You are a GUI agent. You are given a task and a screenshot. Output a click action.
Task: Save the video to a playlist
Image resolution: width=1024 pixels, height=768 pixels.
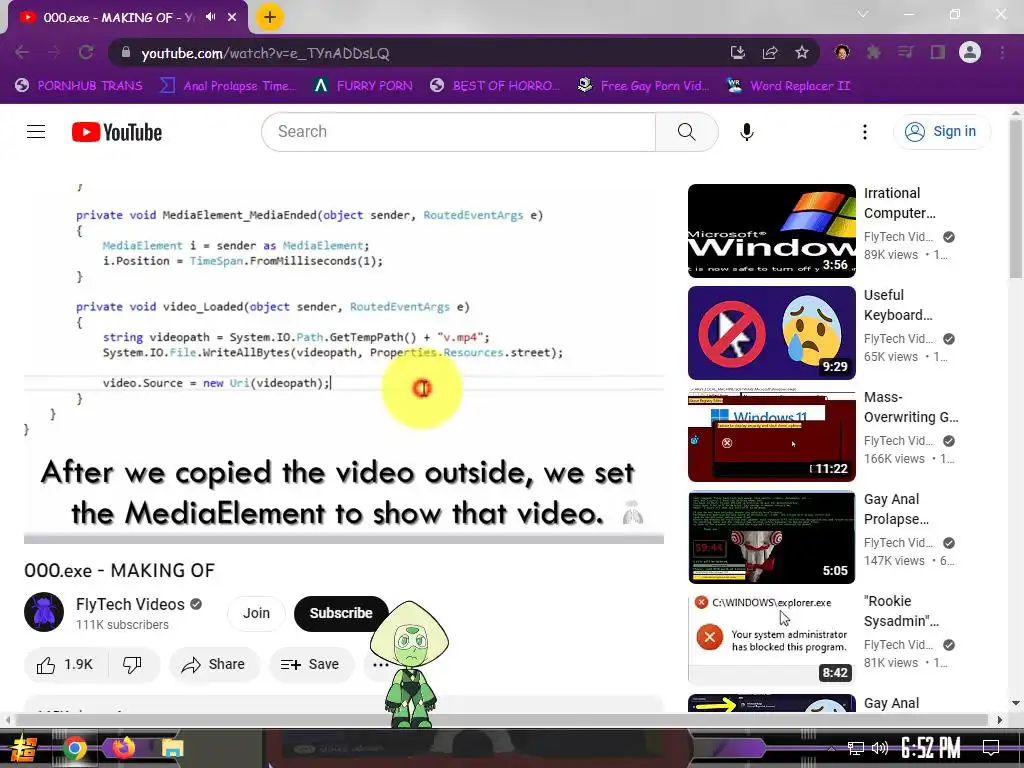click(x=310, y=665)
